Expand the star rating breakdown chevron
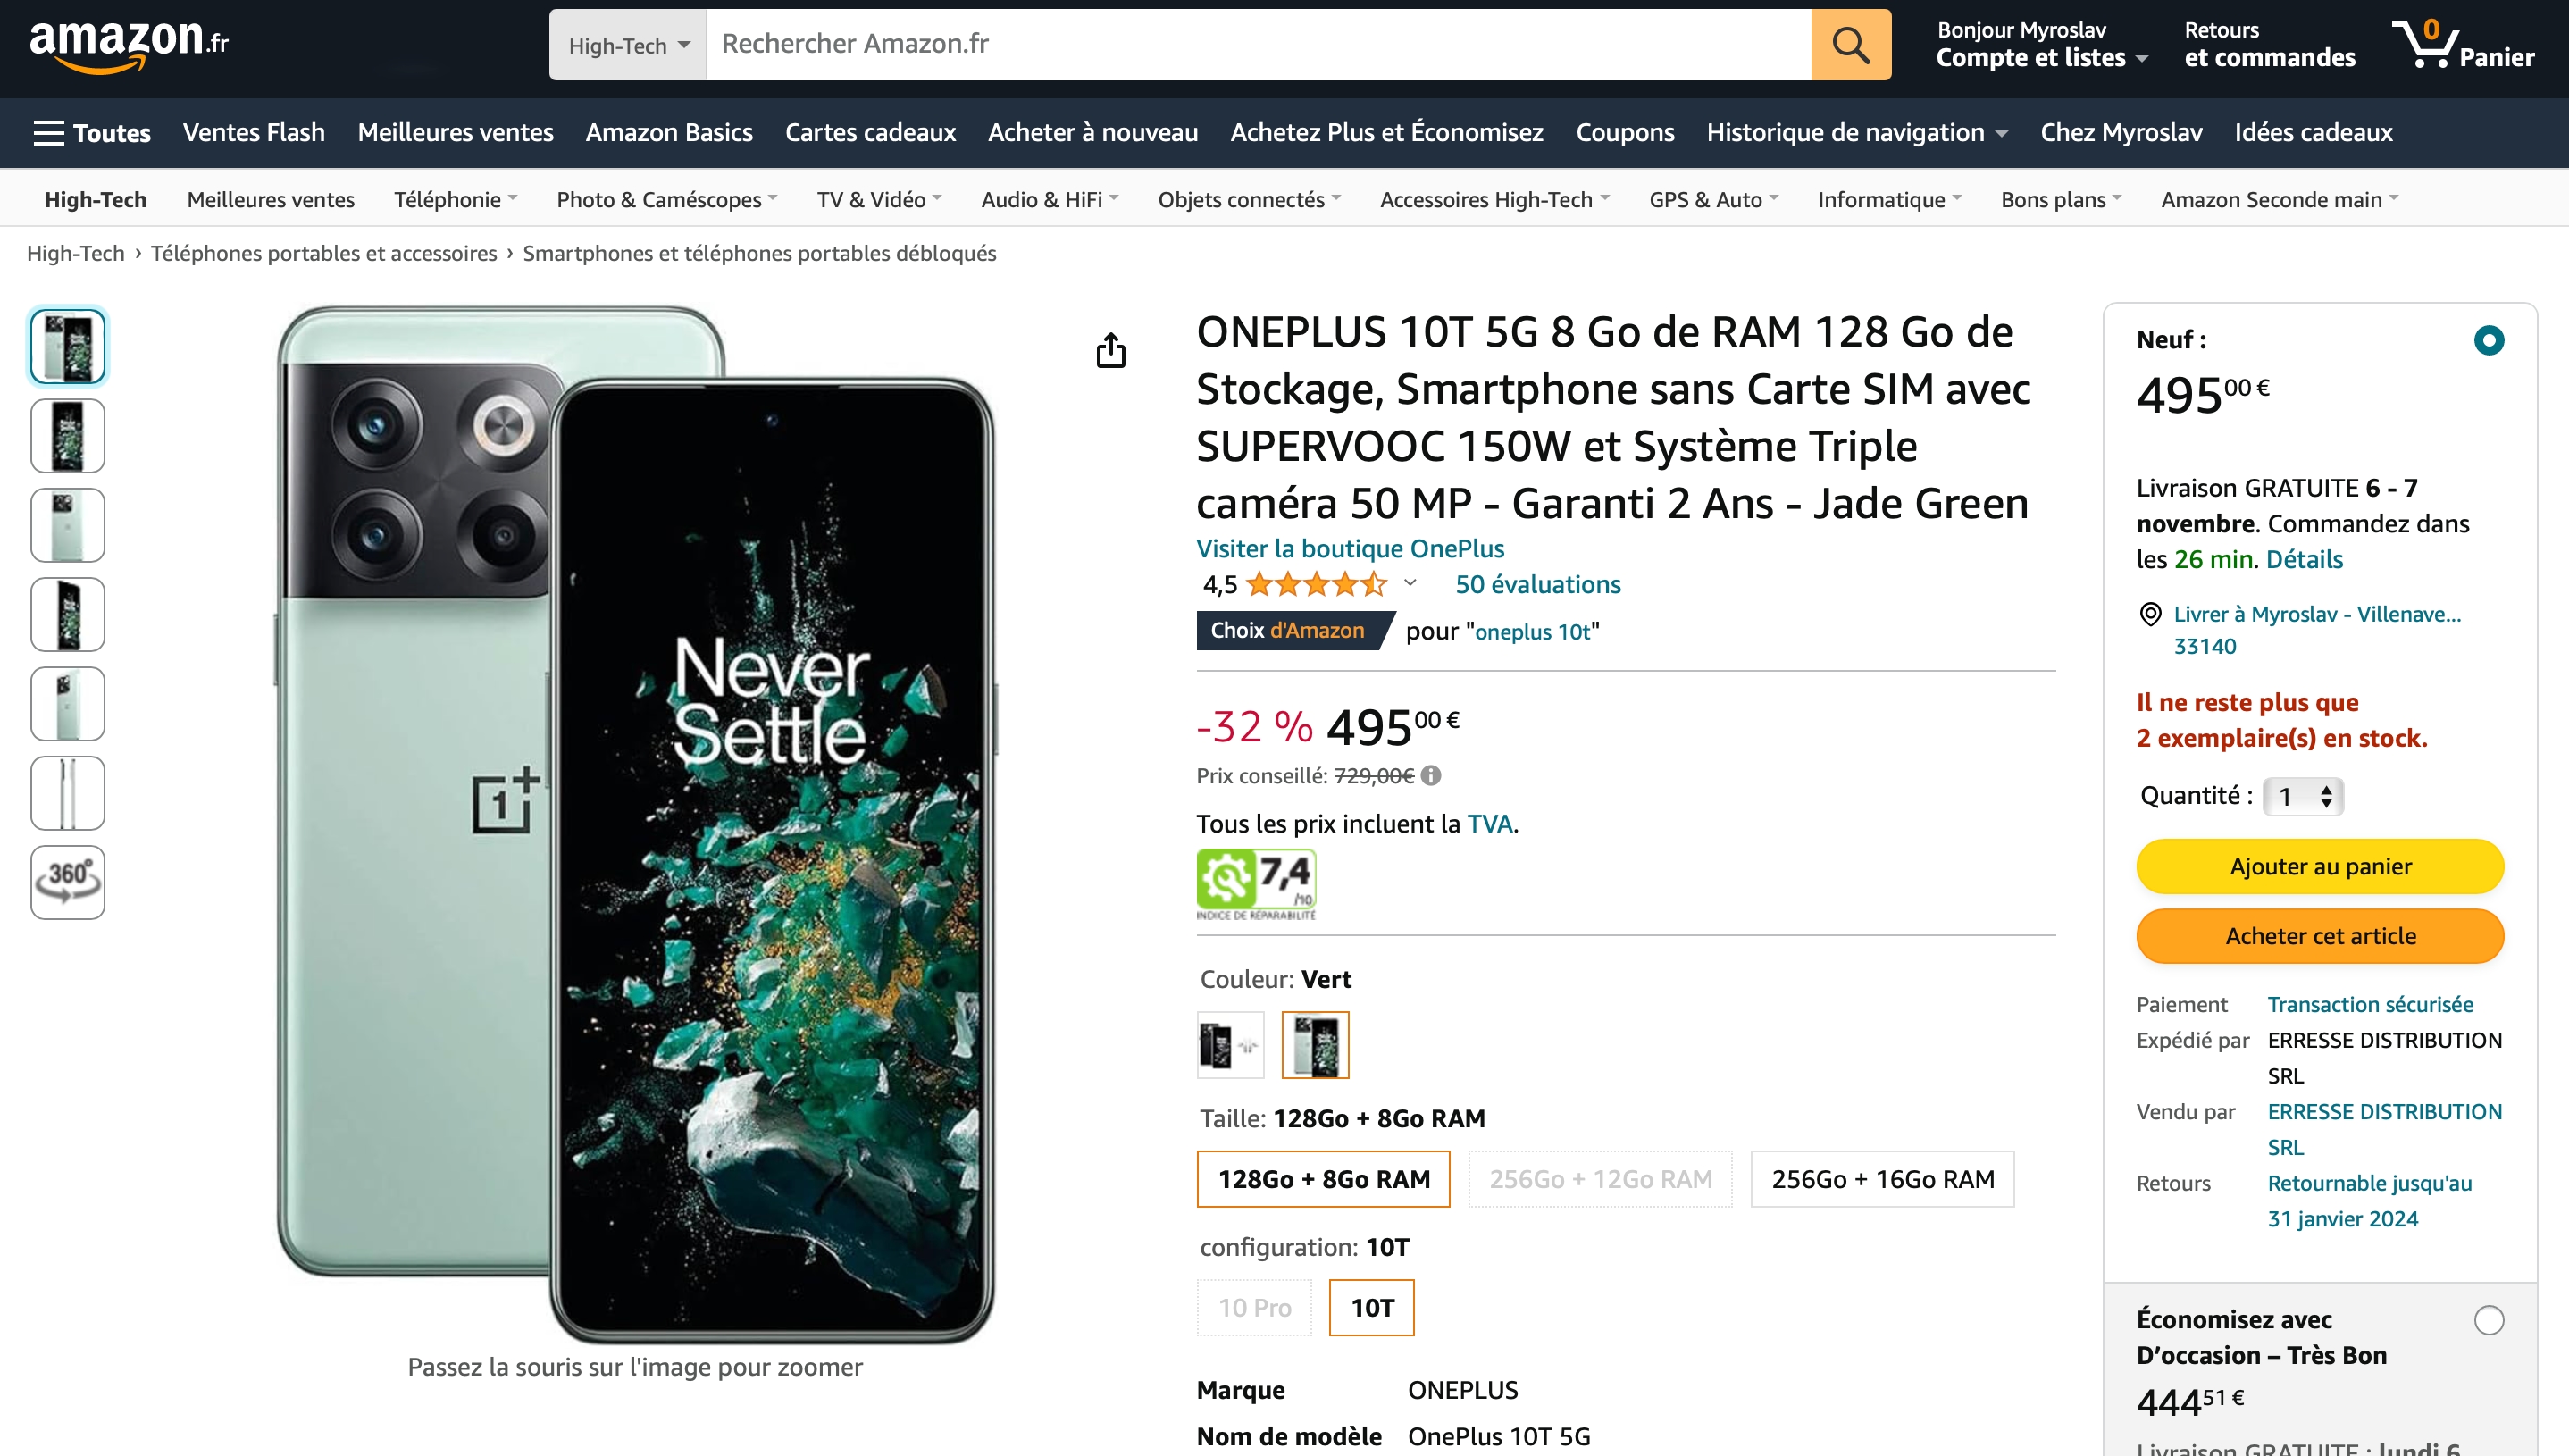 (1410, 583)
